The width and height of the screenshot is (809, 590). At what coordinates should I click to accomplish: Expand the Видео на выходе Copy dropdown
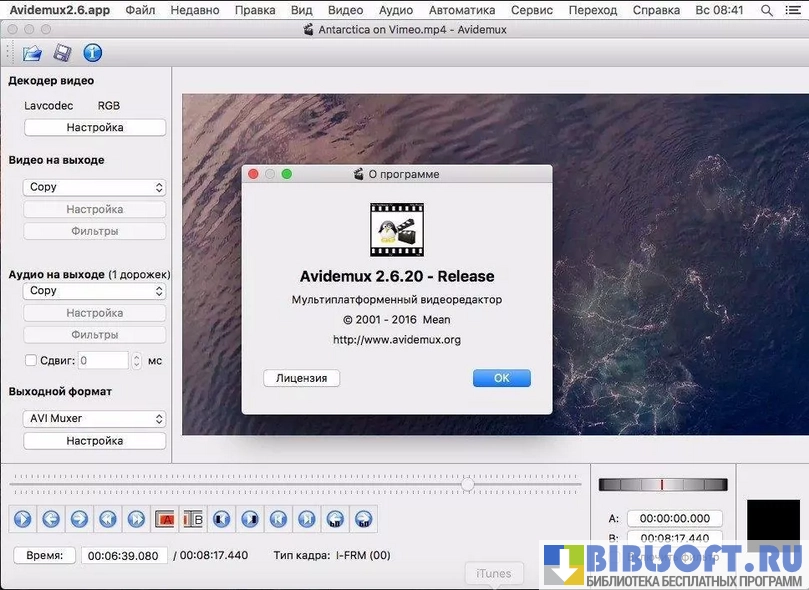pyautogui.click(x=94, y=187)
